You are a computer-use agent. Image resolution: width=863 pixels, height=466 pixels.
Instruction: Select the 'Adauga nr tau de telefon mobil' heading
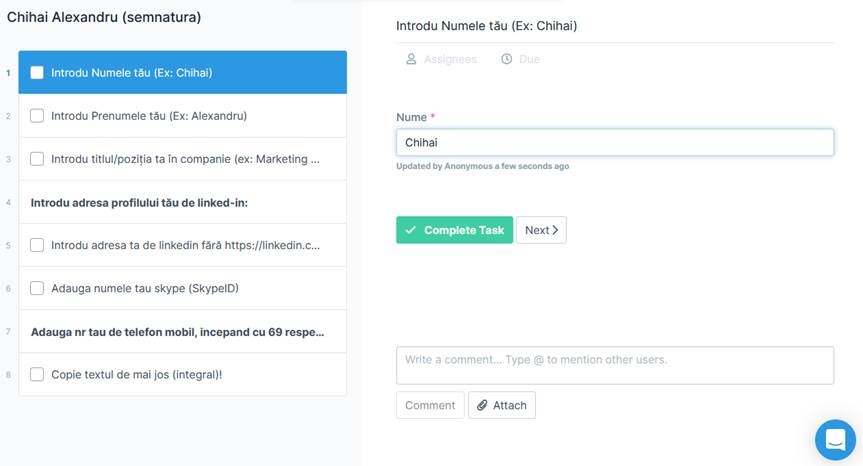click(178, 331)
